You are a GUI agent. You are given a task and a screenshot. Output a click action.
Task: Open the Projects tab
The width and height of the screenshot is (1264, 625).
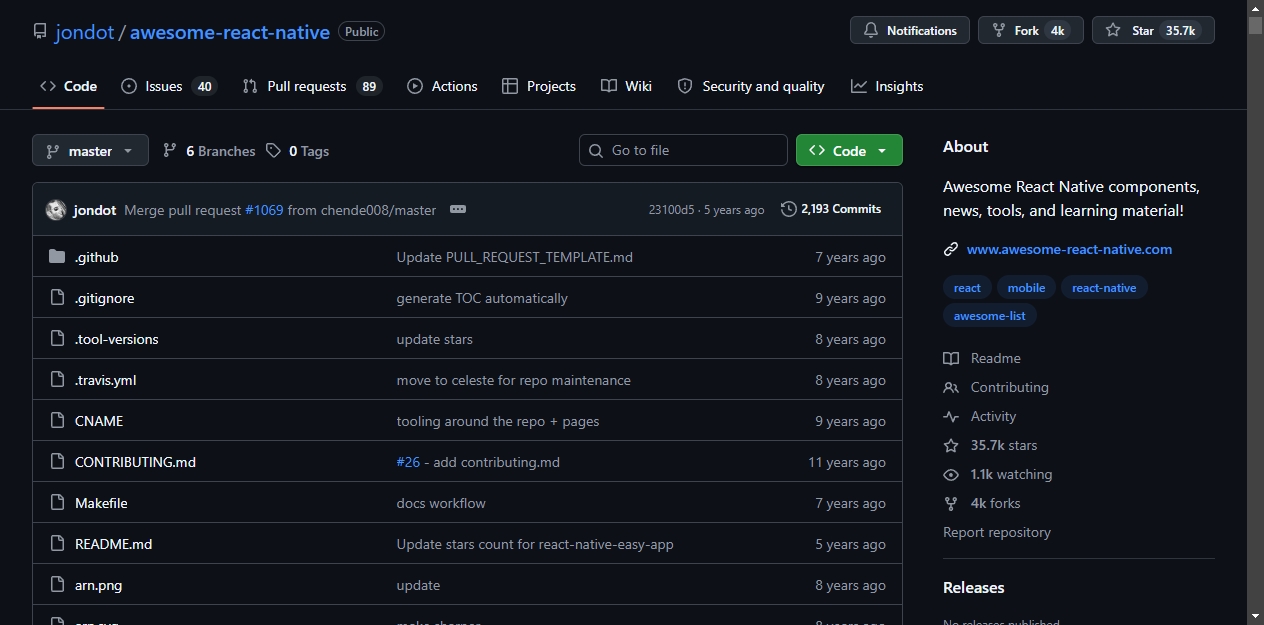point(539,86)
